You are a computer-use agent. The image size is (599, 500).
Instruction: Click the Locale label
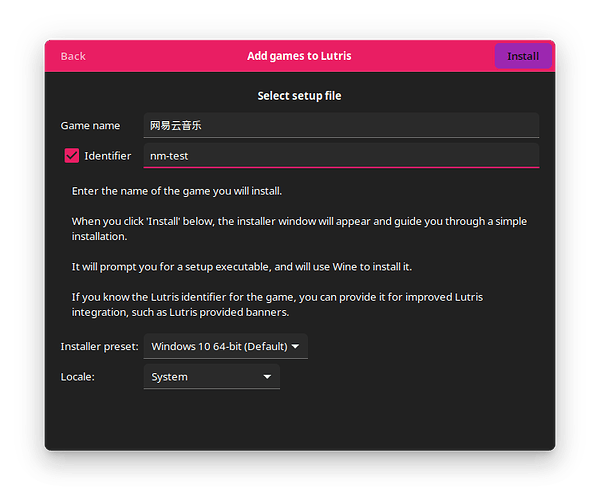click(x=78, y=377)
